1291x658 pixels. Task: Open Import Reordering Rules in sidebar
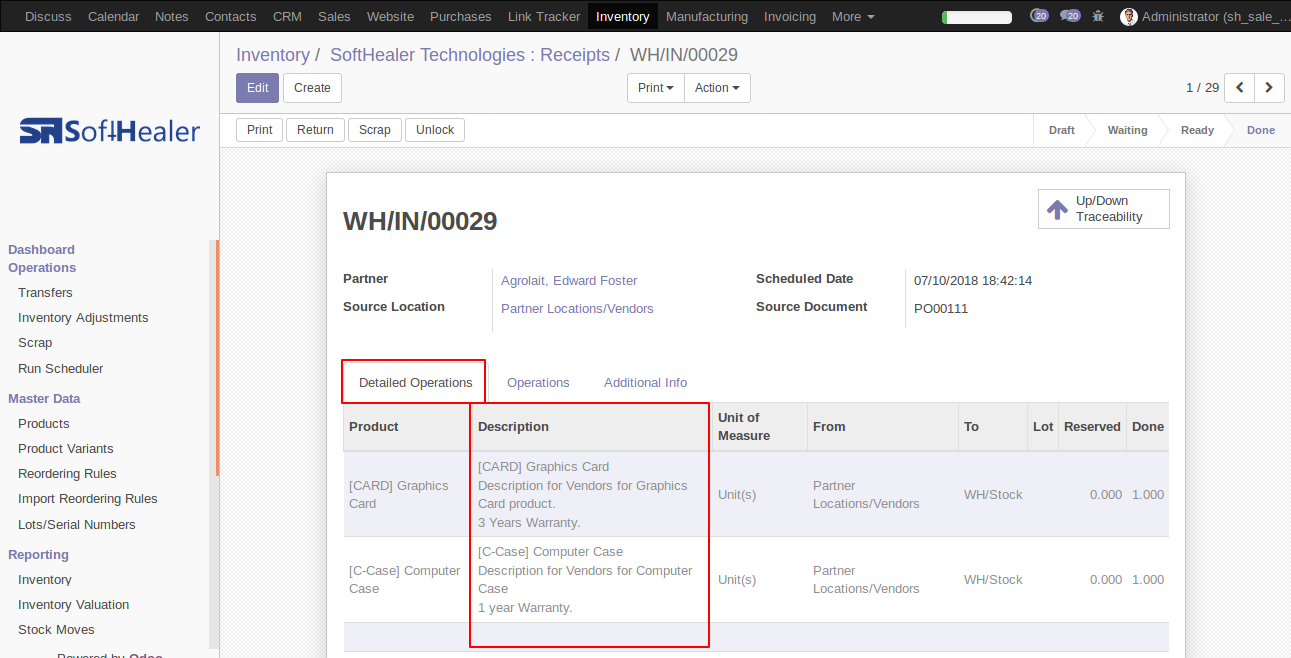(x=88, y=499)
